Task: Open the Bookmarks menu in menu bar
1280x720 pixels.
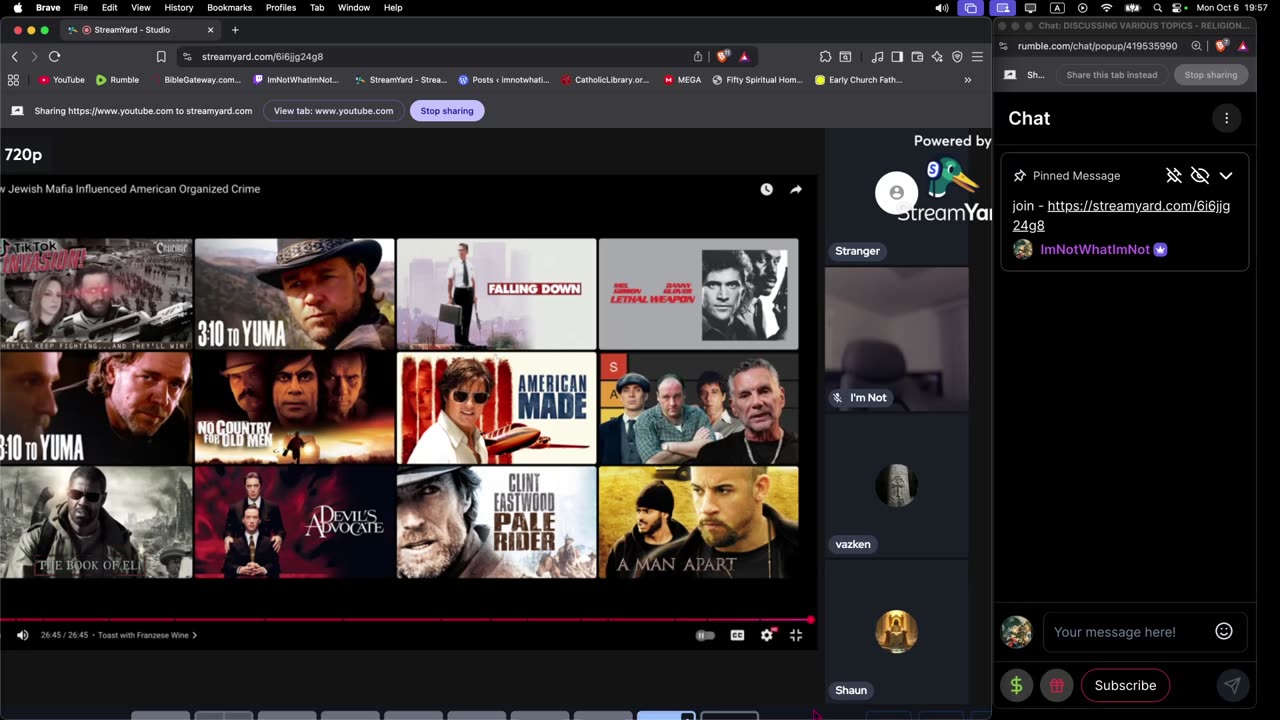Action: click(230, 8)
